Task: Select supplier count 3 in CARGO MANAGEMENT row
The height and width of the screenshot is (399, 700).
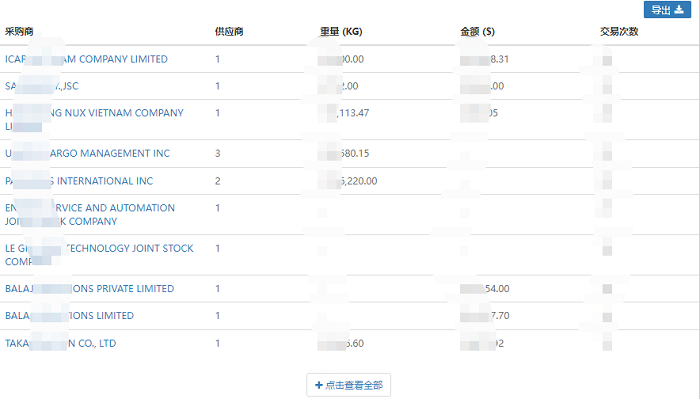Action: 217,153
